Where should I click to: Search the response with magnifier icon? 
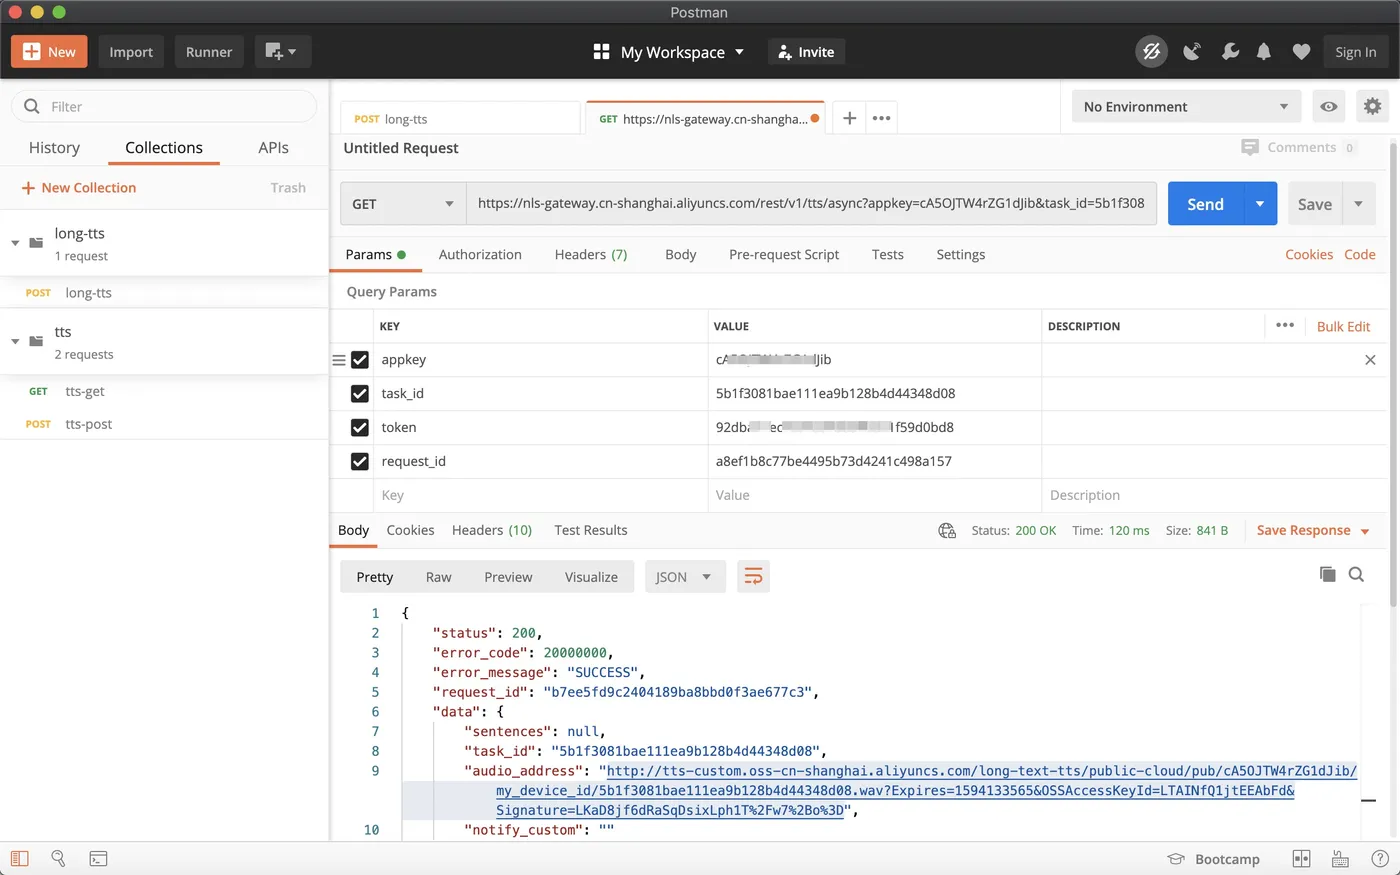pyautogui.click(x=1356, y=574)
